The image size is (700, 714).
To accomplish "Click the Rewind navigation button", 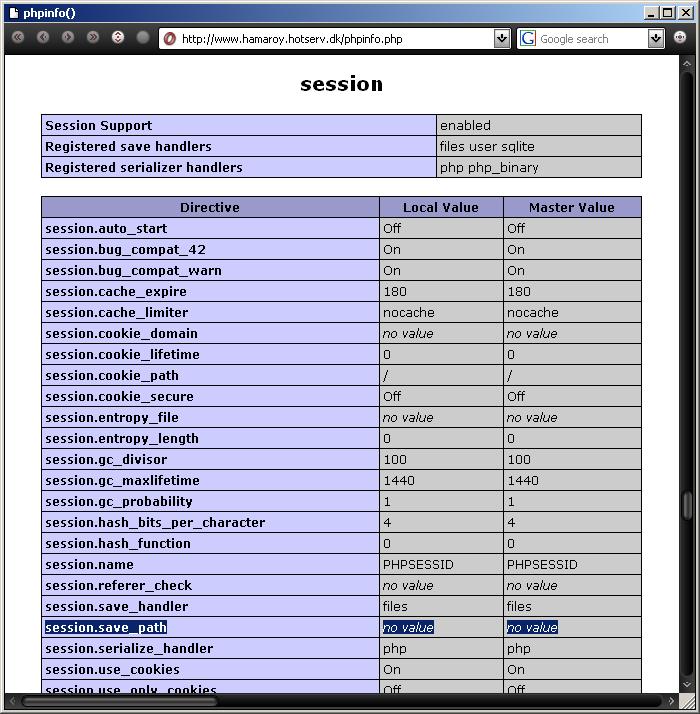I will click(18, 37).
